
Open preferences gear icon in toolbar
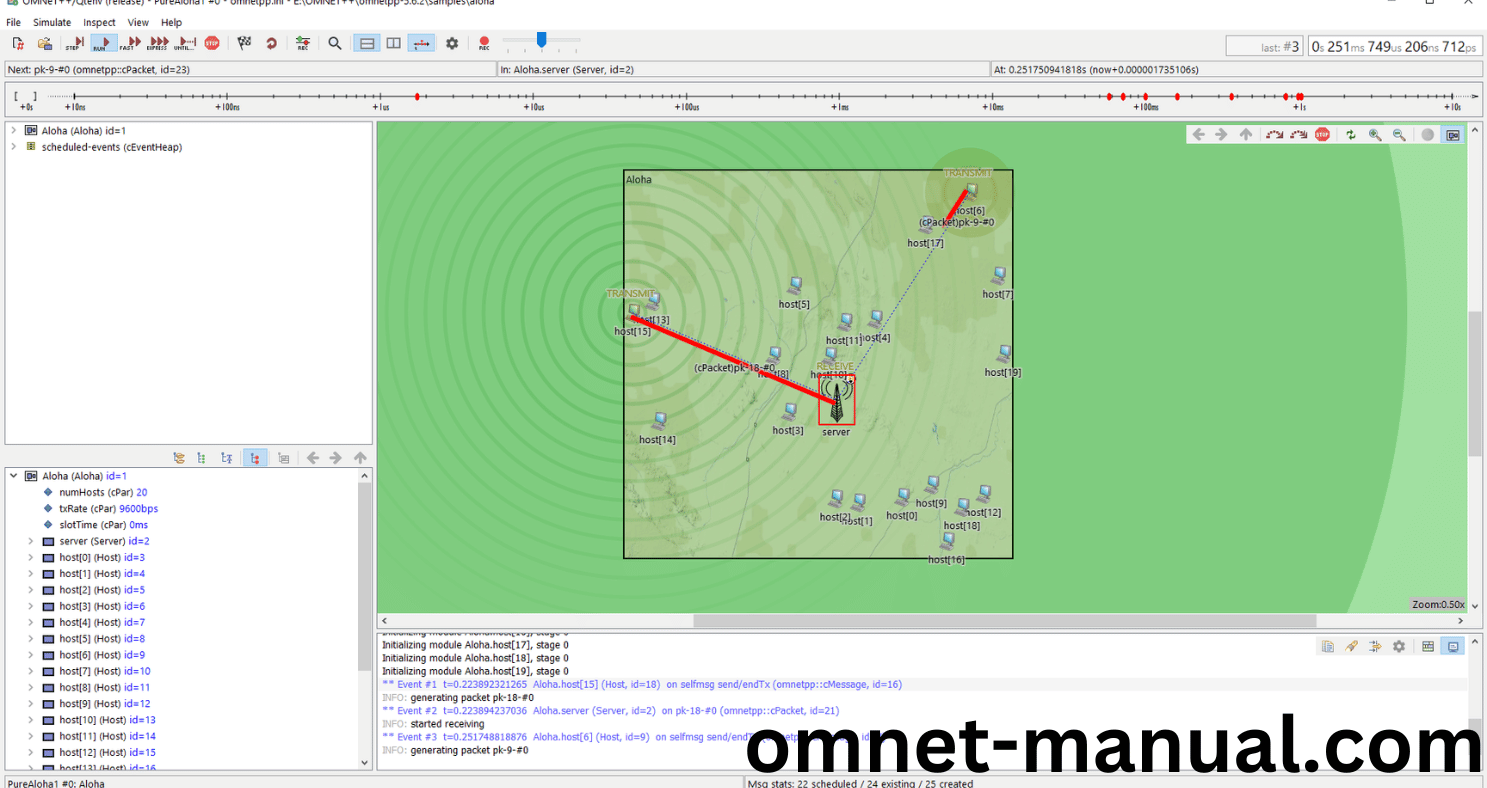pos(452,43)
